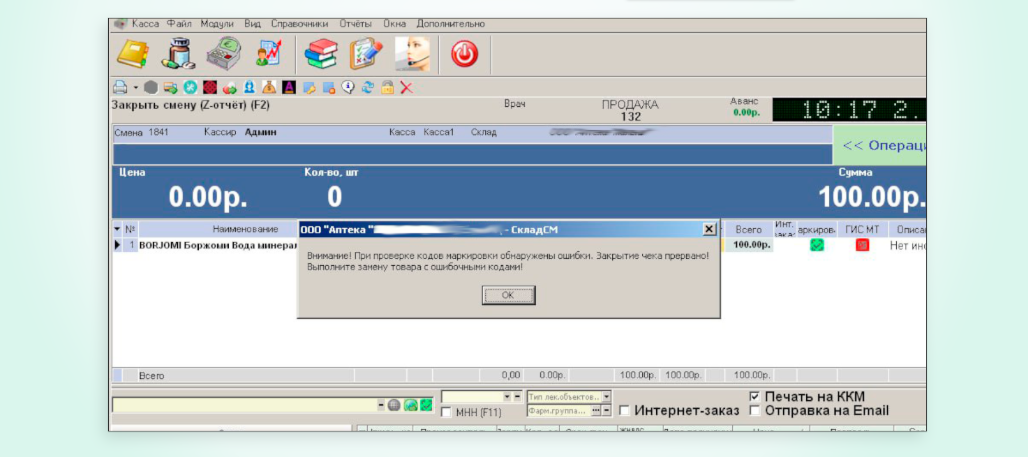Image resolution: width=1028 pixels, height=457 pixels.
Task: Click the red power button icon
Action: (464, 54)
